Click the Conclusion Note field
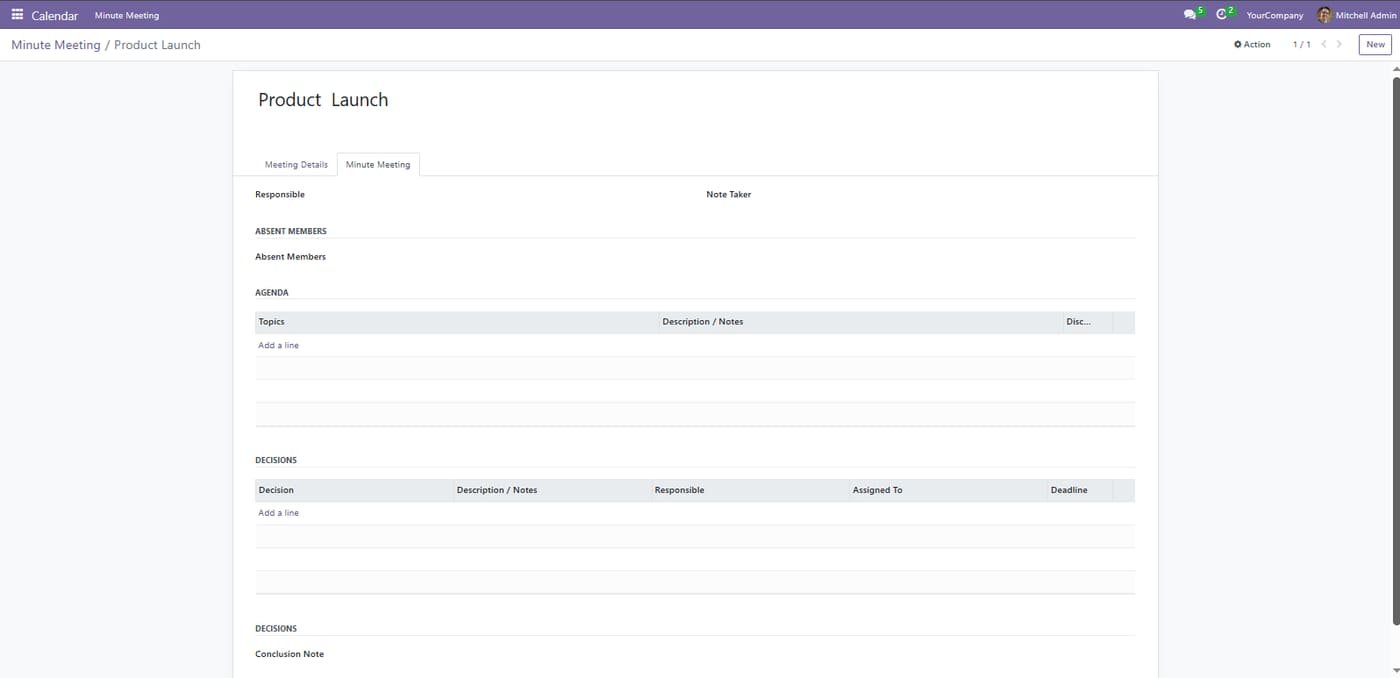Image resolution: width=1400 pixels, height=678 pixels. (x=289, y=654)
